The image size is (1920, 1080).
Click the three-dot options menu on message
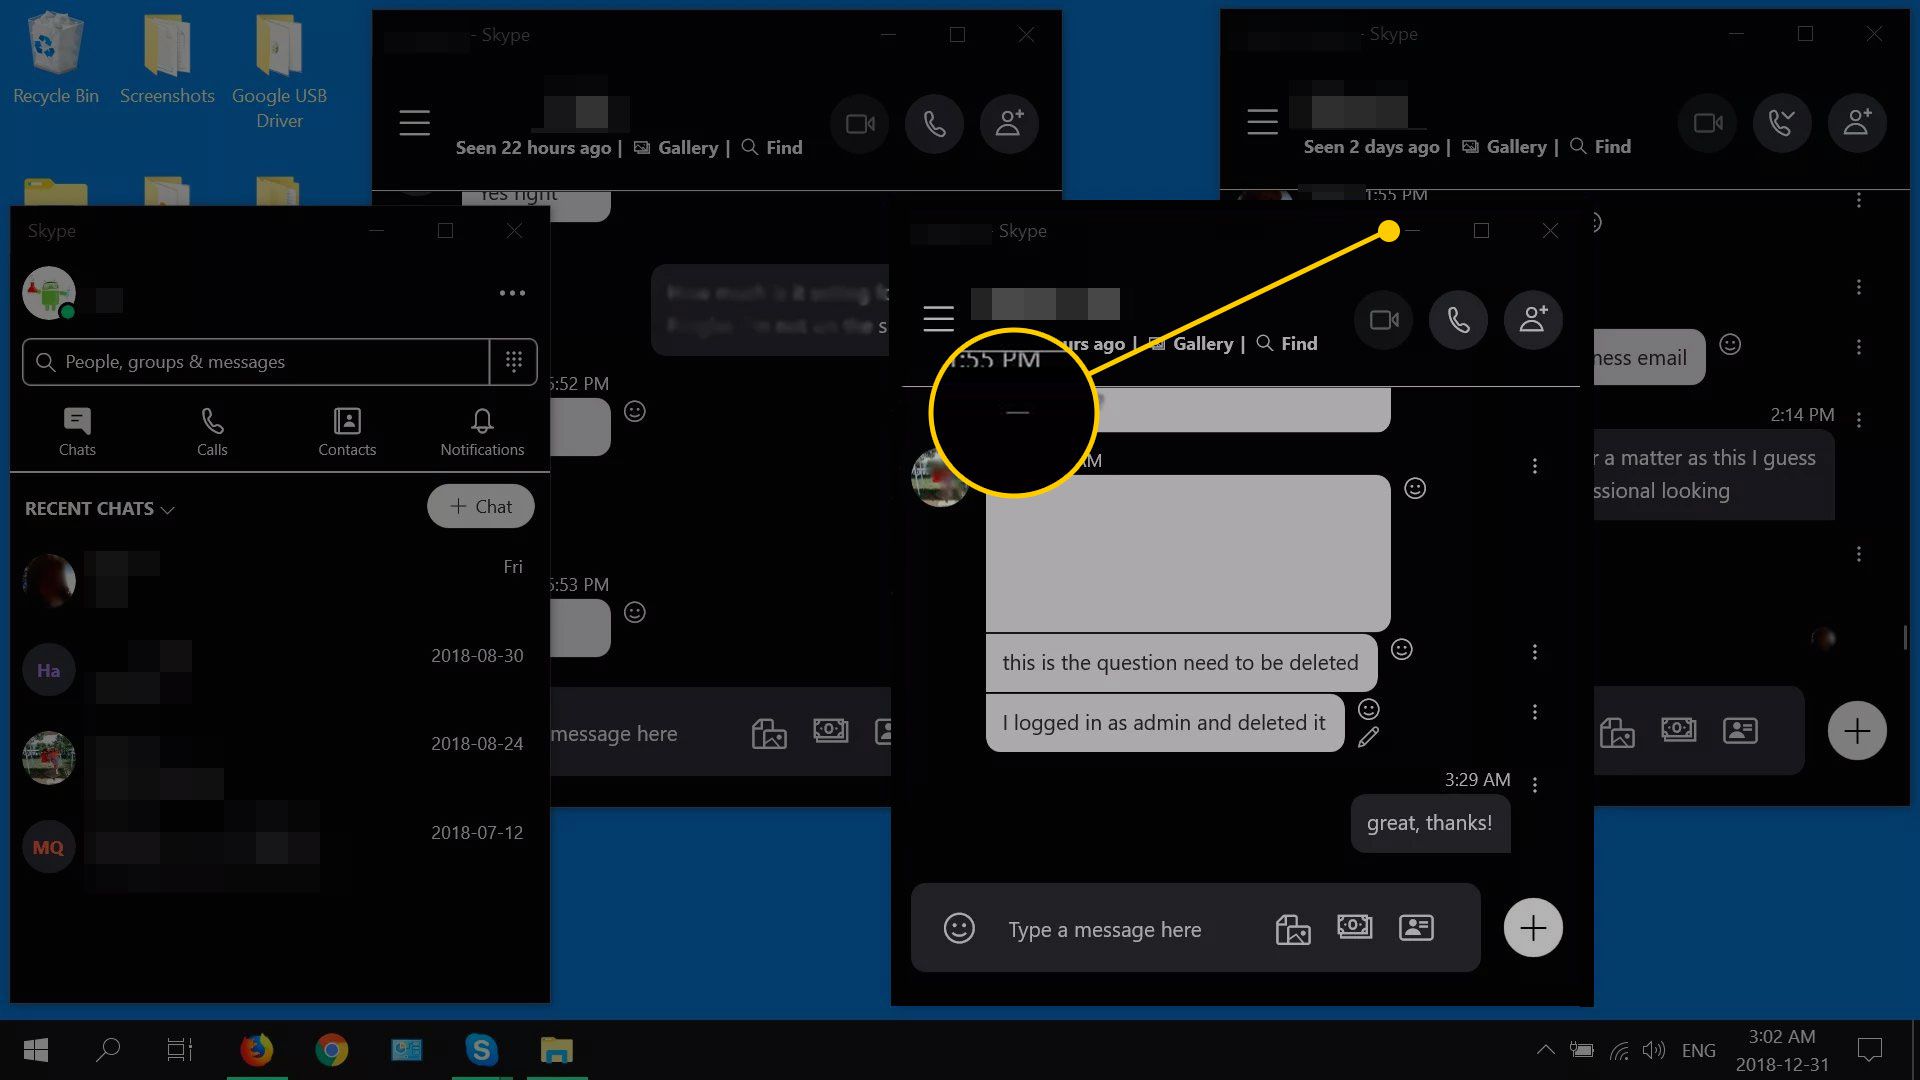[1532, 653]
